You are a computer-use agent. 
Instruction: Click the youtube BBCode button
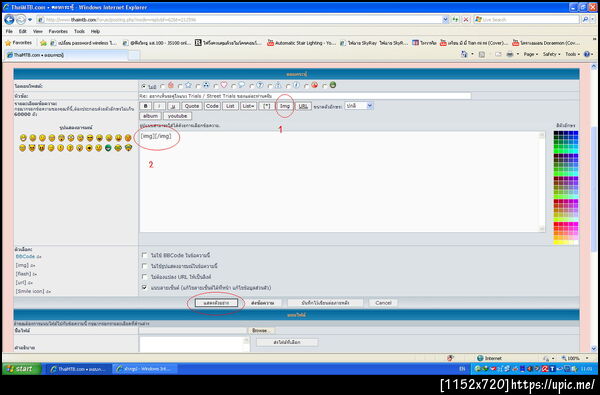pyautogui.click(x=178, y=116)
